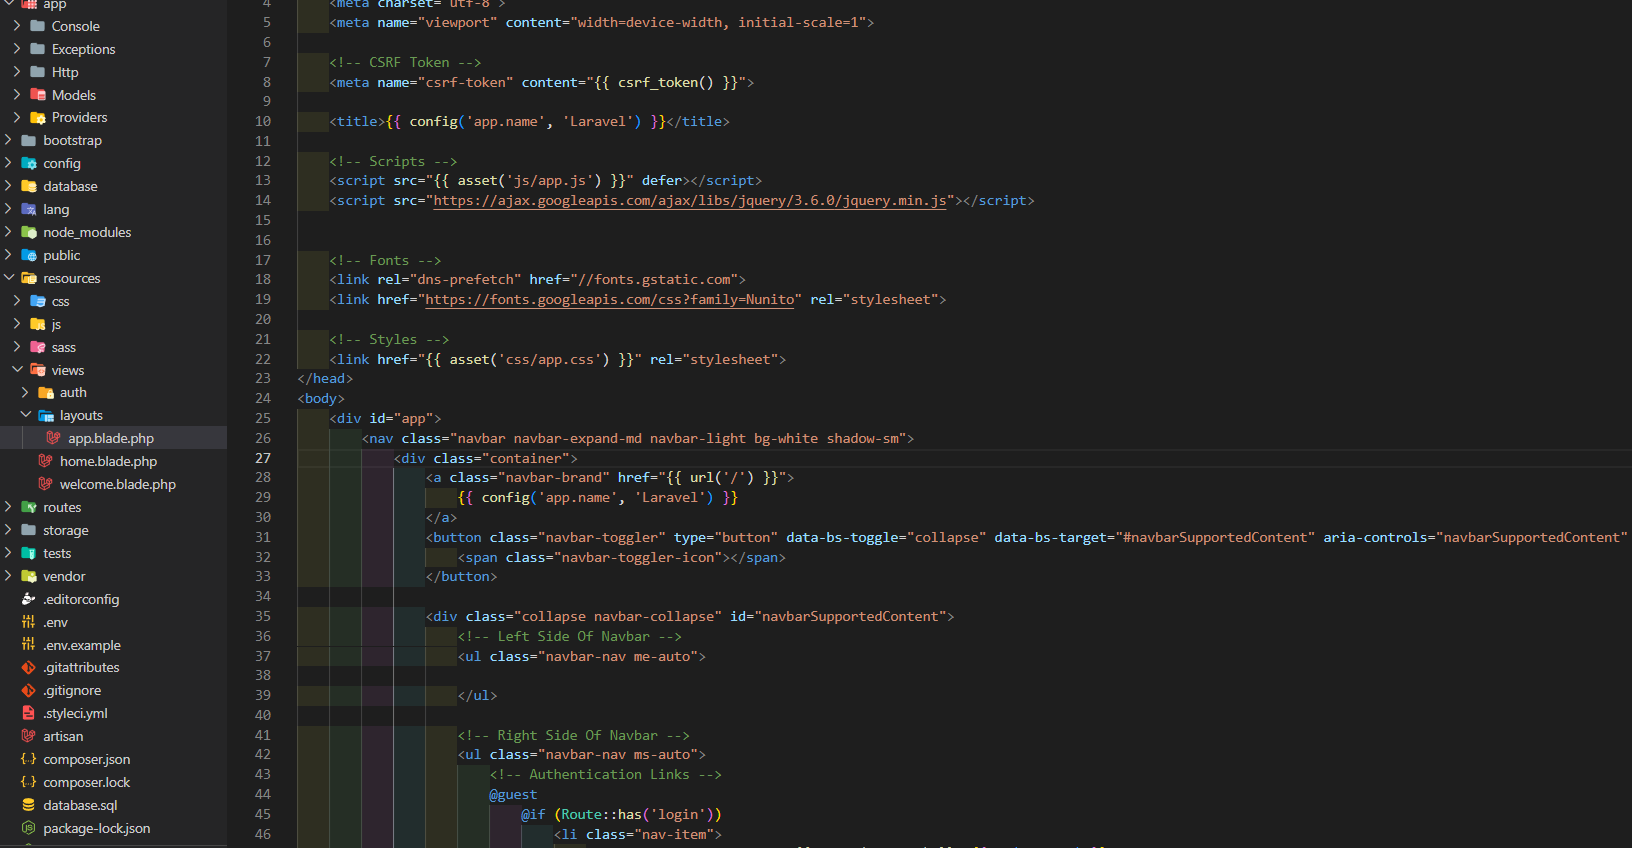Image resolution: width=1632 pixels, height=848 pixels.
Task: Expand the storage folder chevron
Action: pyautogui.click(x=8, y=530)
